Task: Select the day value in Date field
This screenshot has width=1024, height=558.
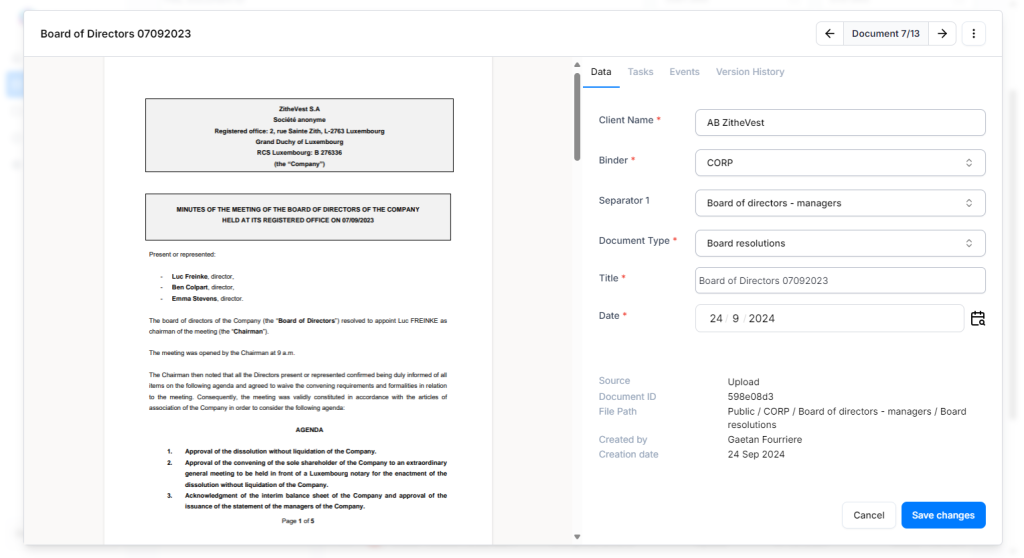Action: pyautogui.click(x=716, y=319)
